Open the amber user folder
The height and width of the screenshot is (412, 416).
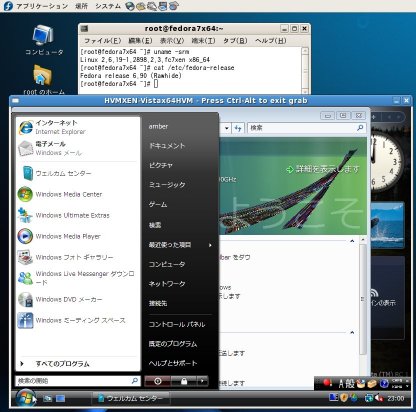(x=158, y=126)
